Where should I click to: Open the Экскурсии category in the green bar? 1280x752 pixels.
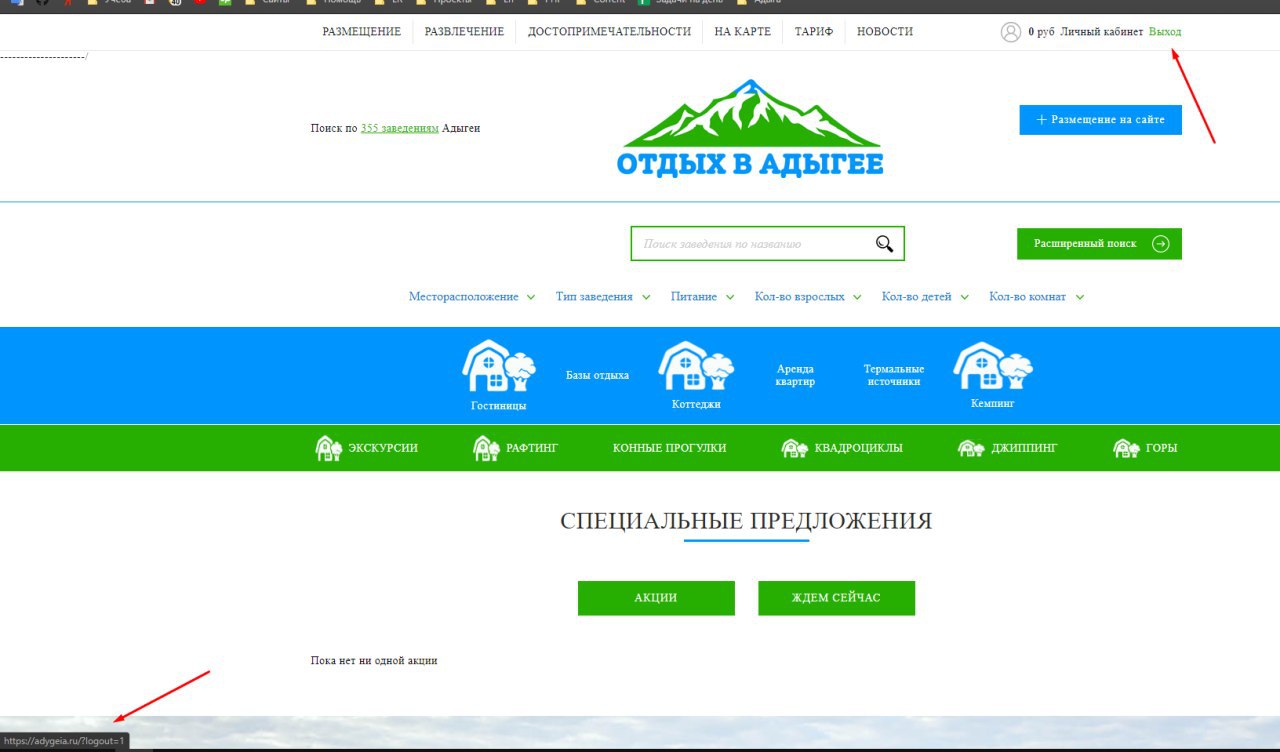(366, 448)
